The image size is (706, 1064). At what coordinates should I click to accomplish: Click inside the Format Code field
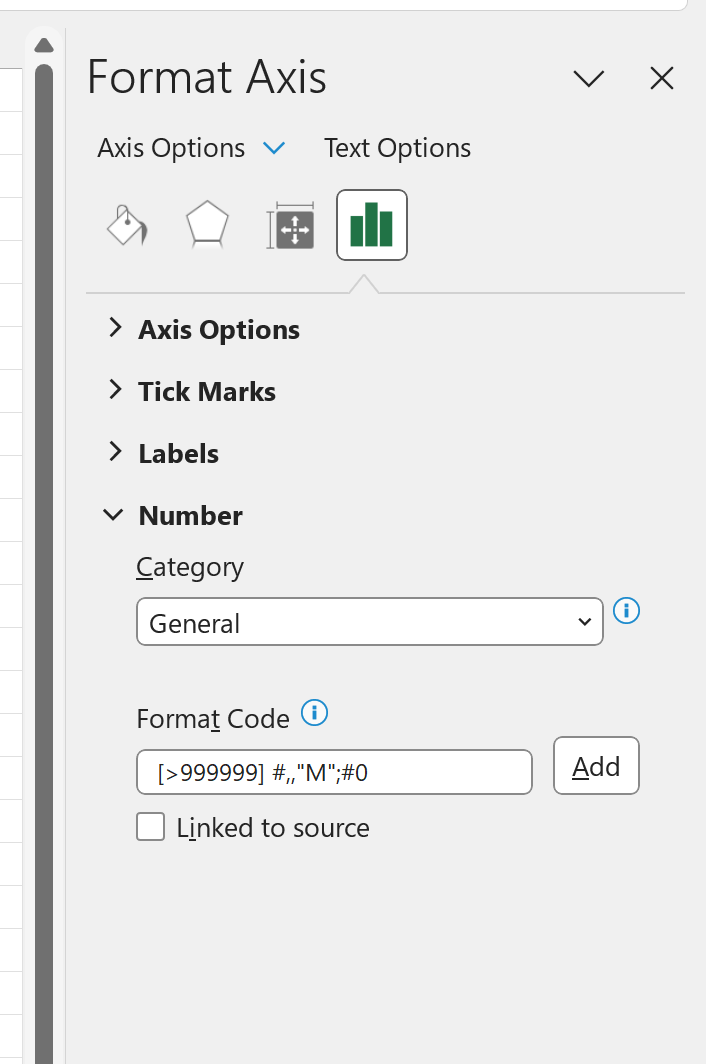pos(333,771)
